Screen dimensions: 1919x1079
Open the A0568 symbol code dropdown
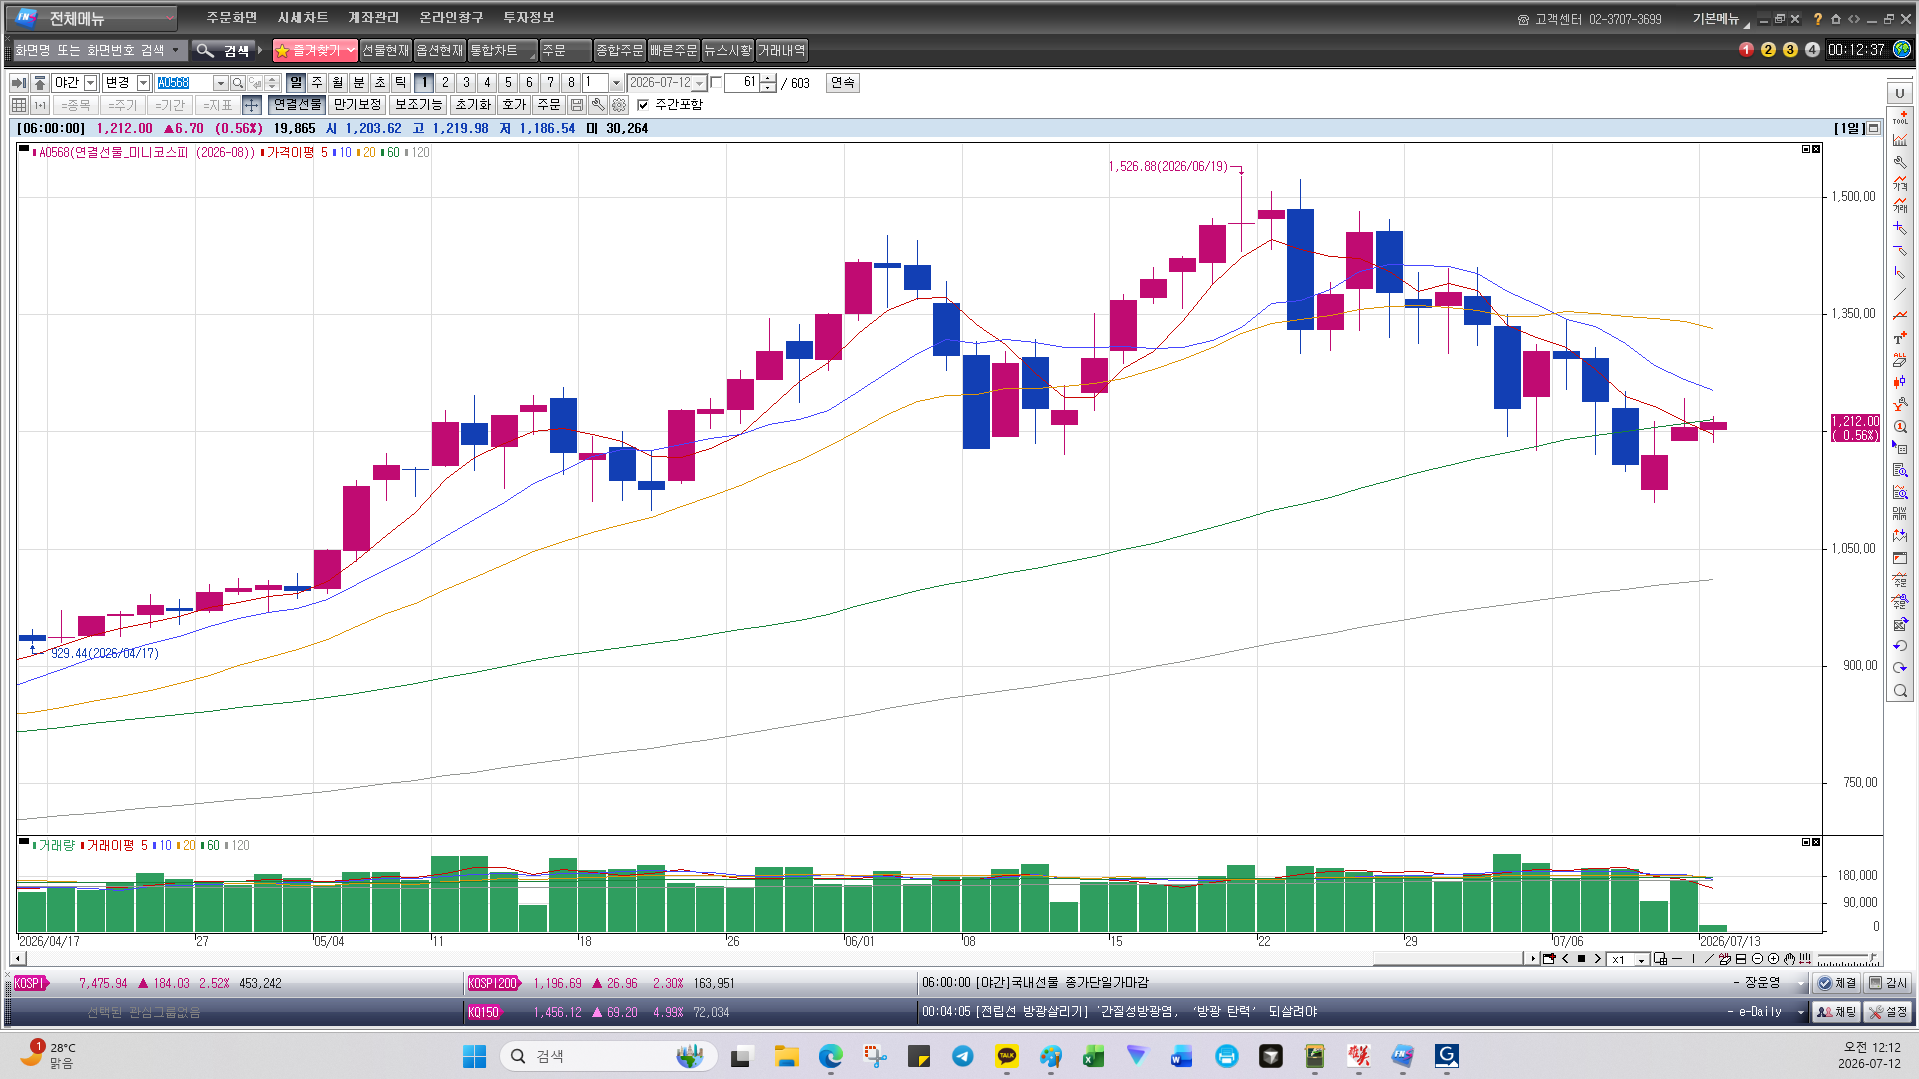click(x=221, y=83)
